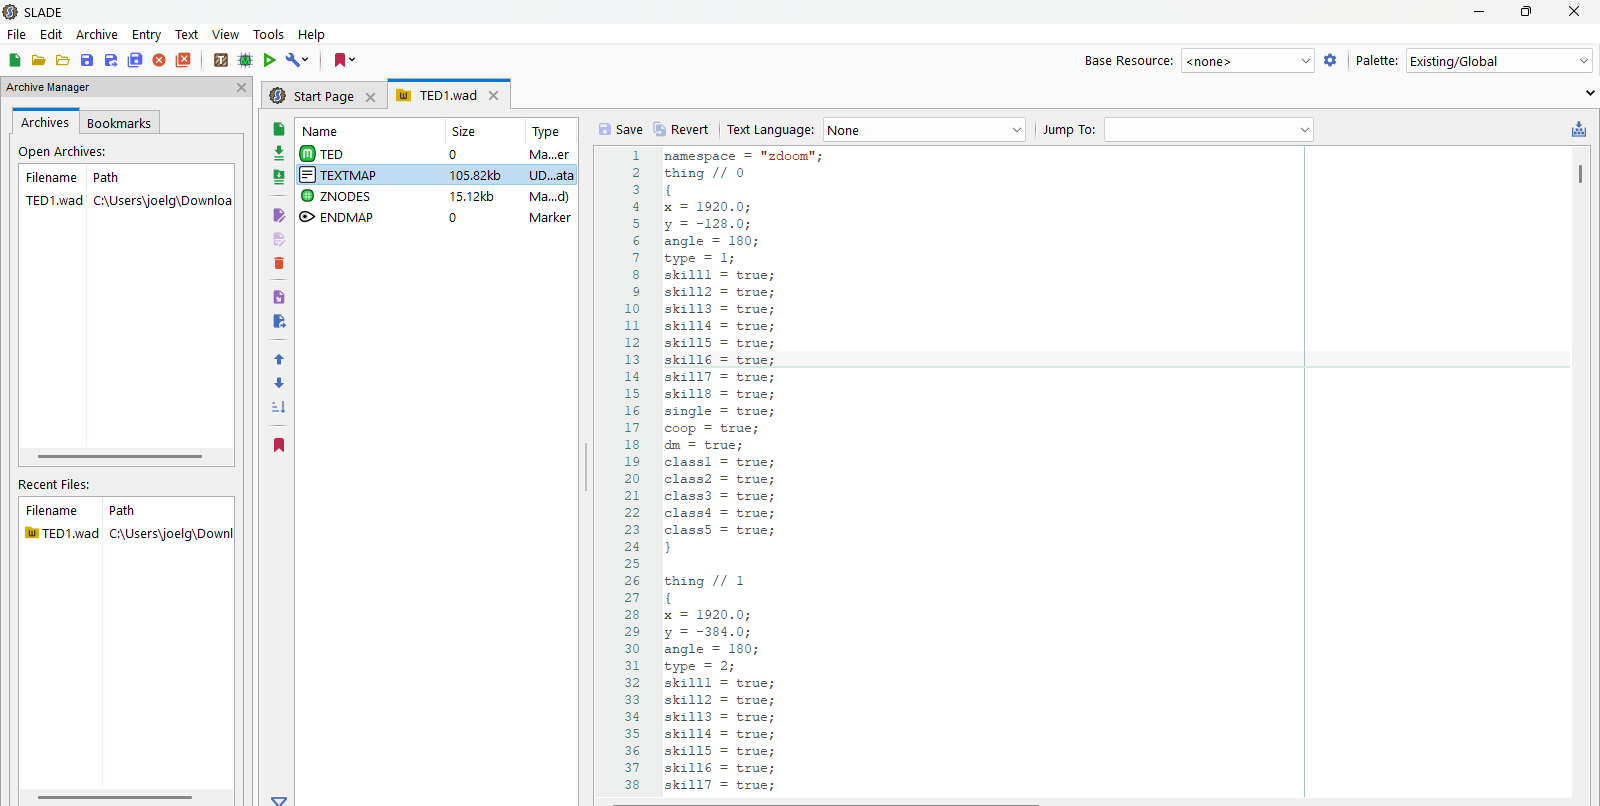1600x806 pixels.
Task: Open the Palette dropdown
Action: 1498,61
